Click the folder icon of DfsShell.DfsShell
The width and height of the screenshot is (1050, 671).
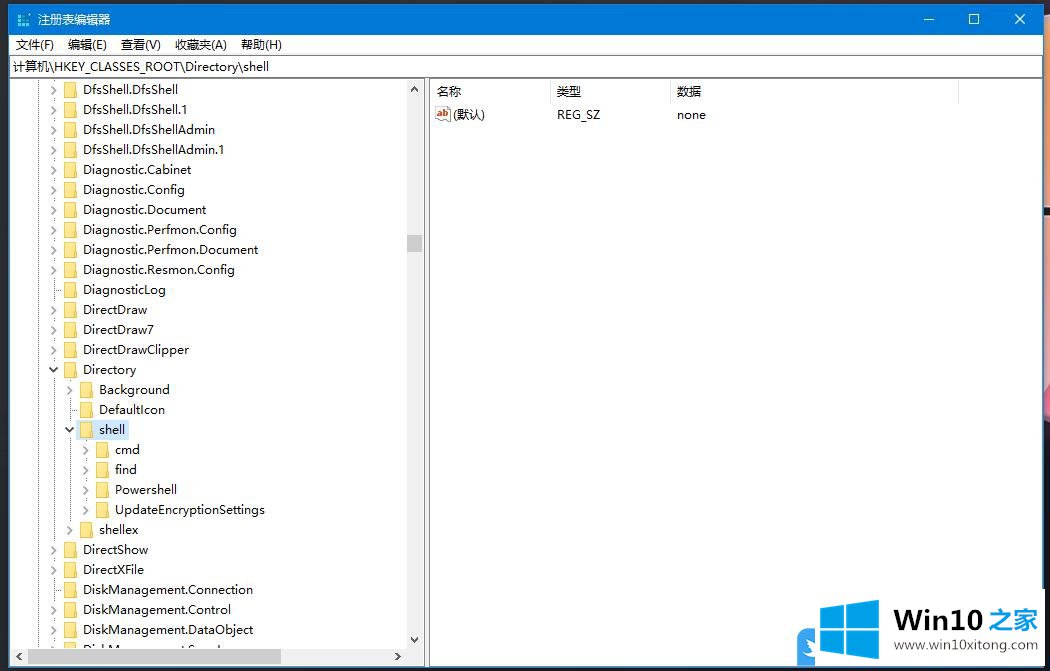pyautogui.click(x=70, y=90)
